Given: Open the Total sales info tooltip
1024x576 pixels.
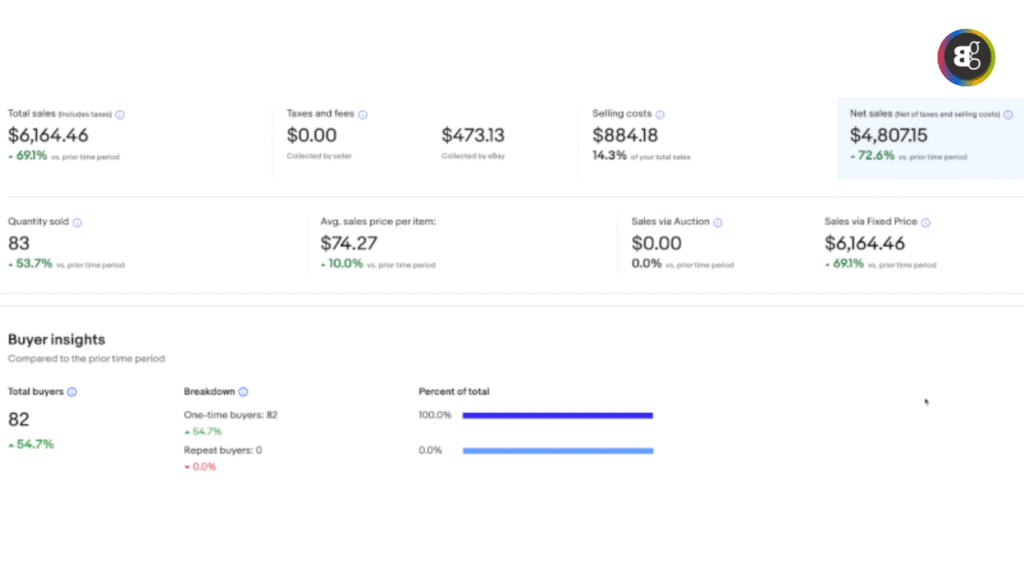Looking at the screenshot, I should click(x=120, y=114).
